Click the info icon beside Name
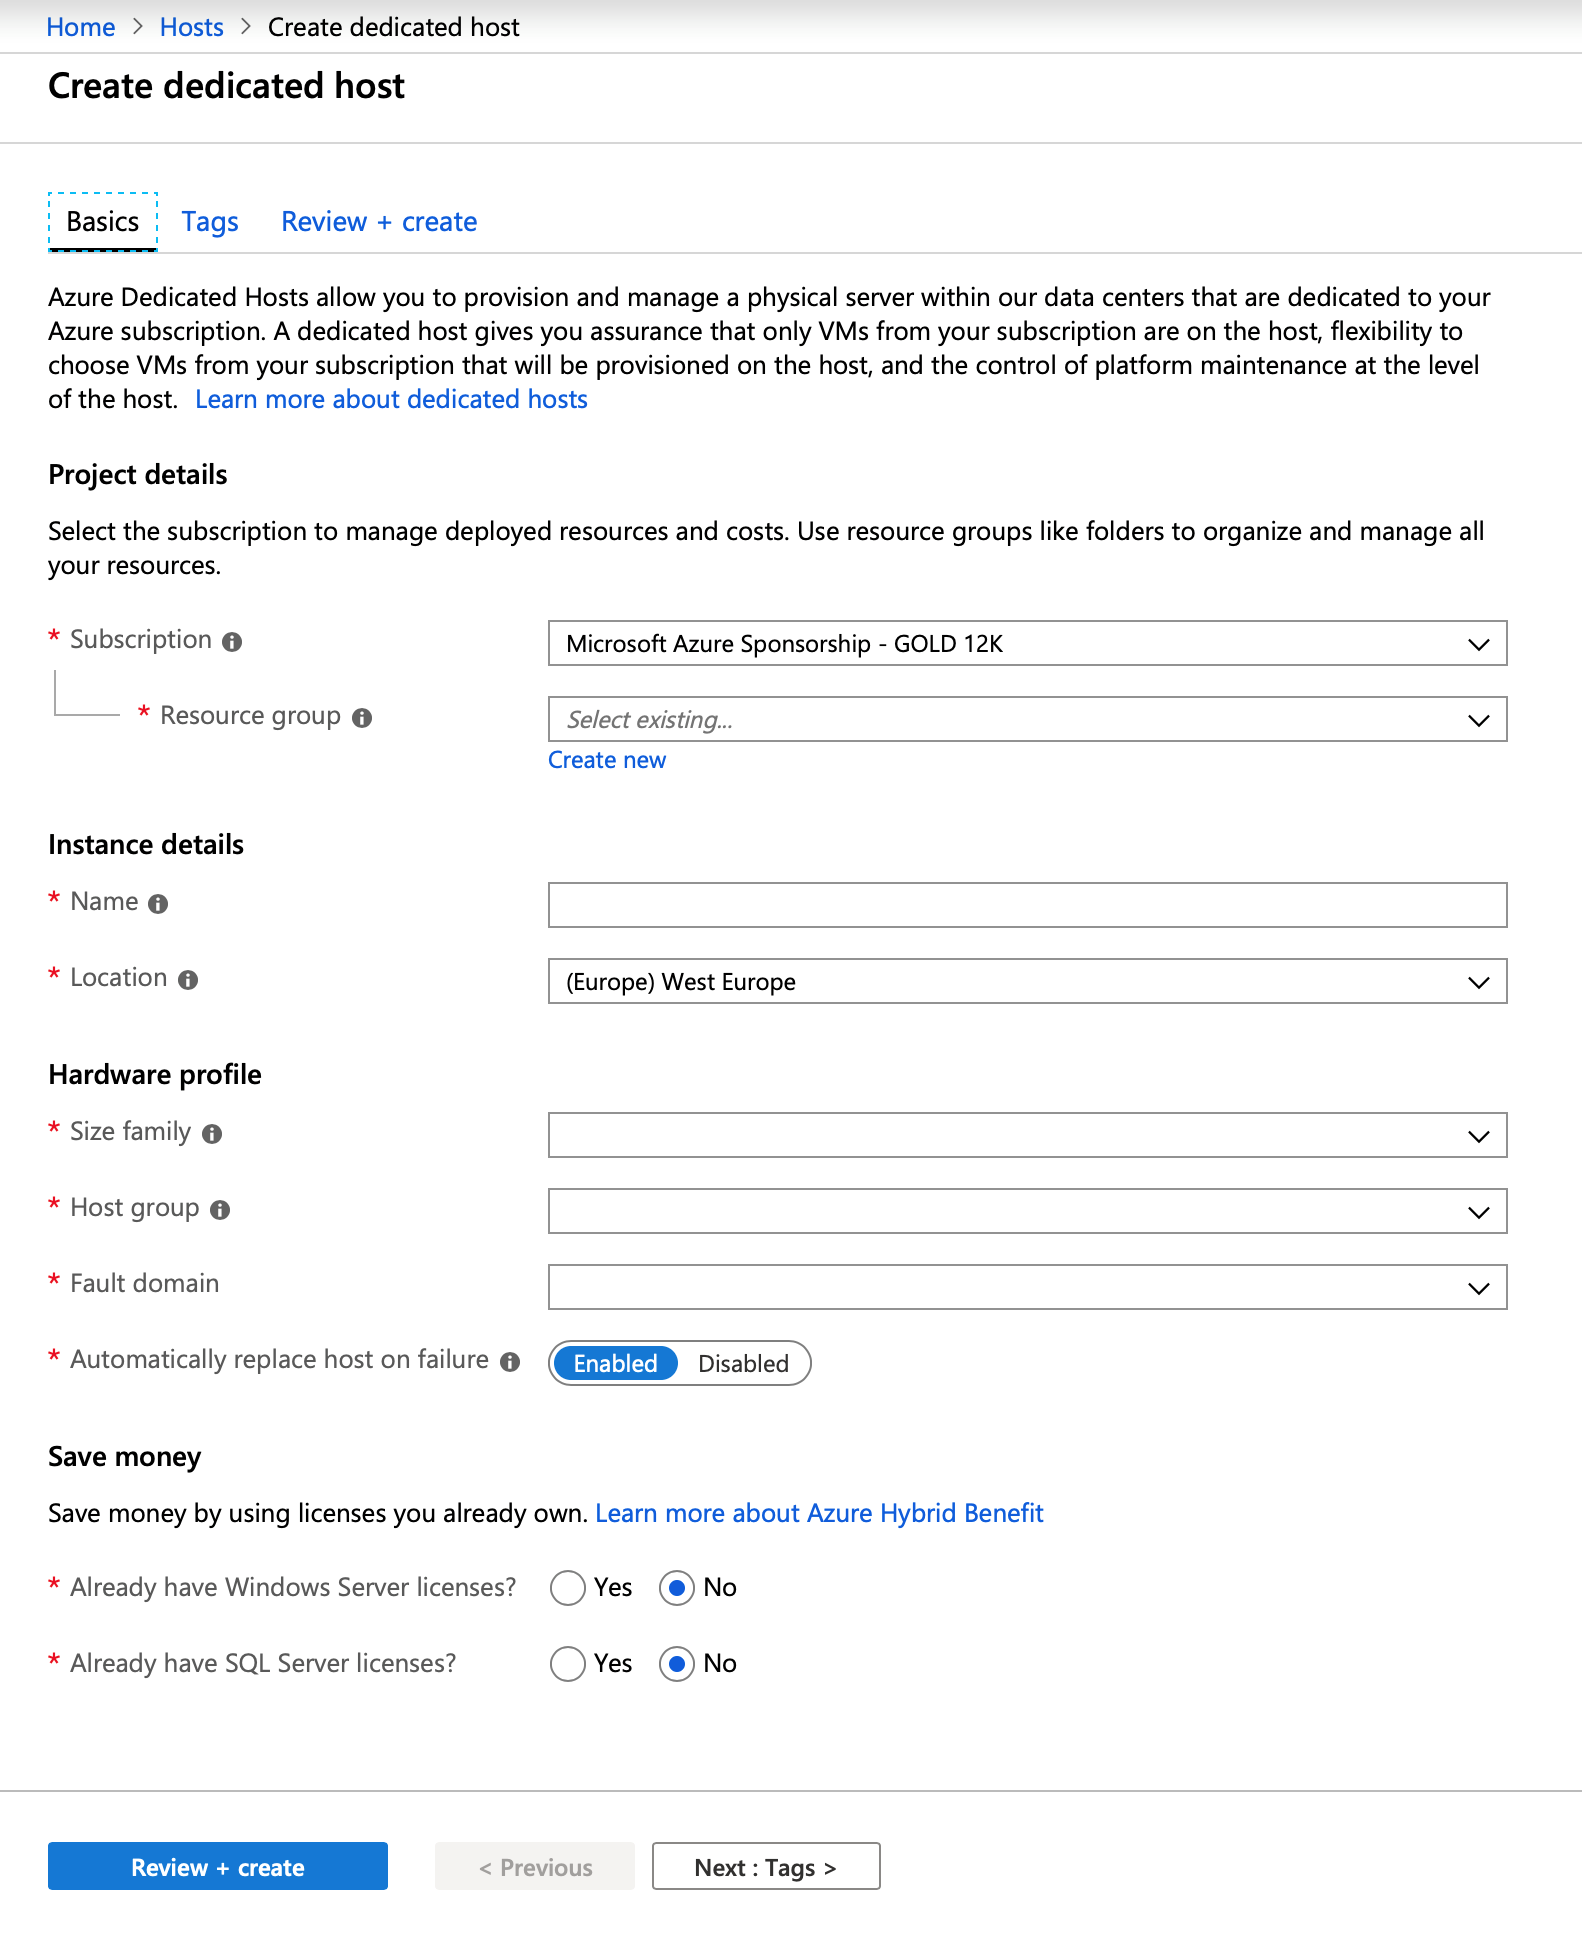1582x1934 pixels. click(x=158, y=904)
